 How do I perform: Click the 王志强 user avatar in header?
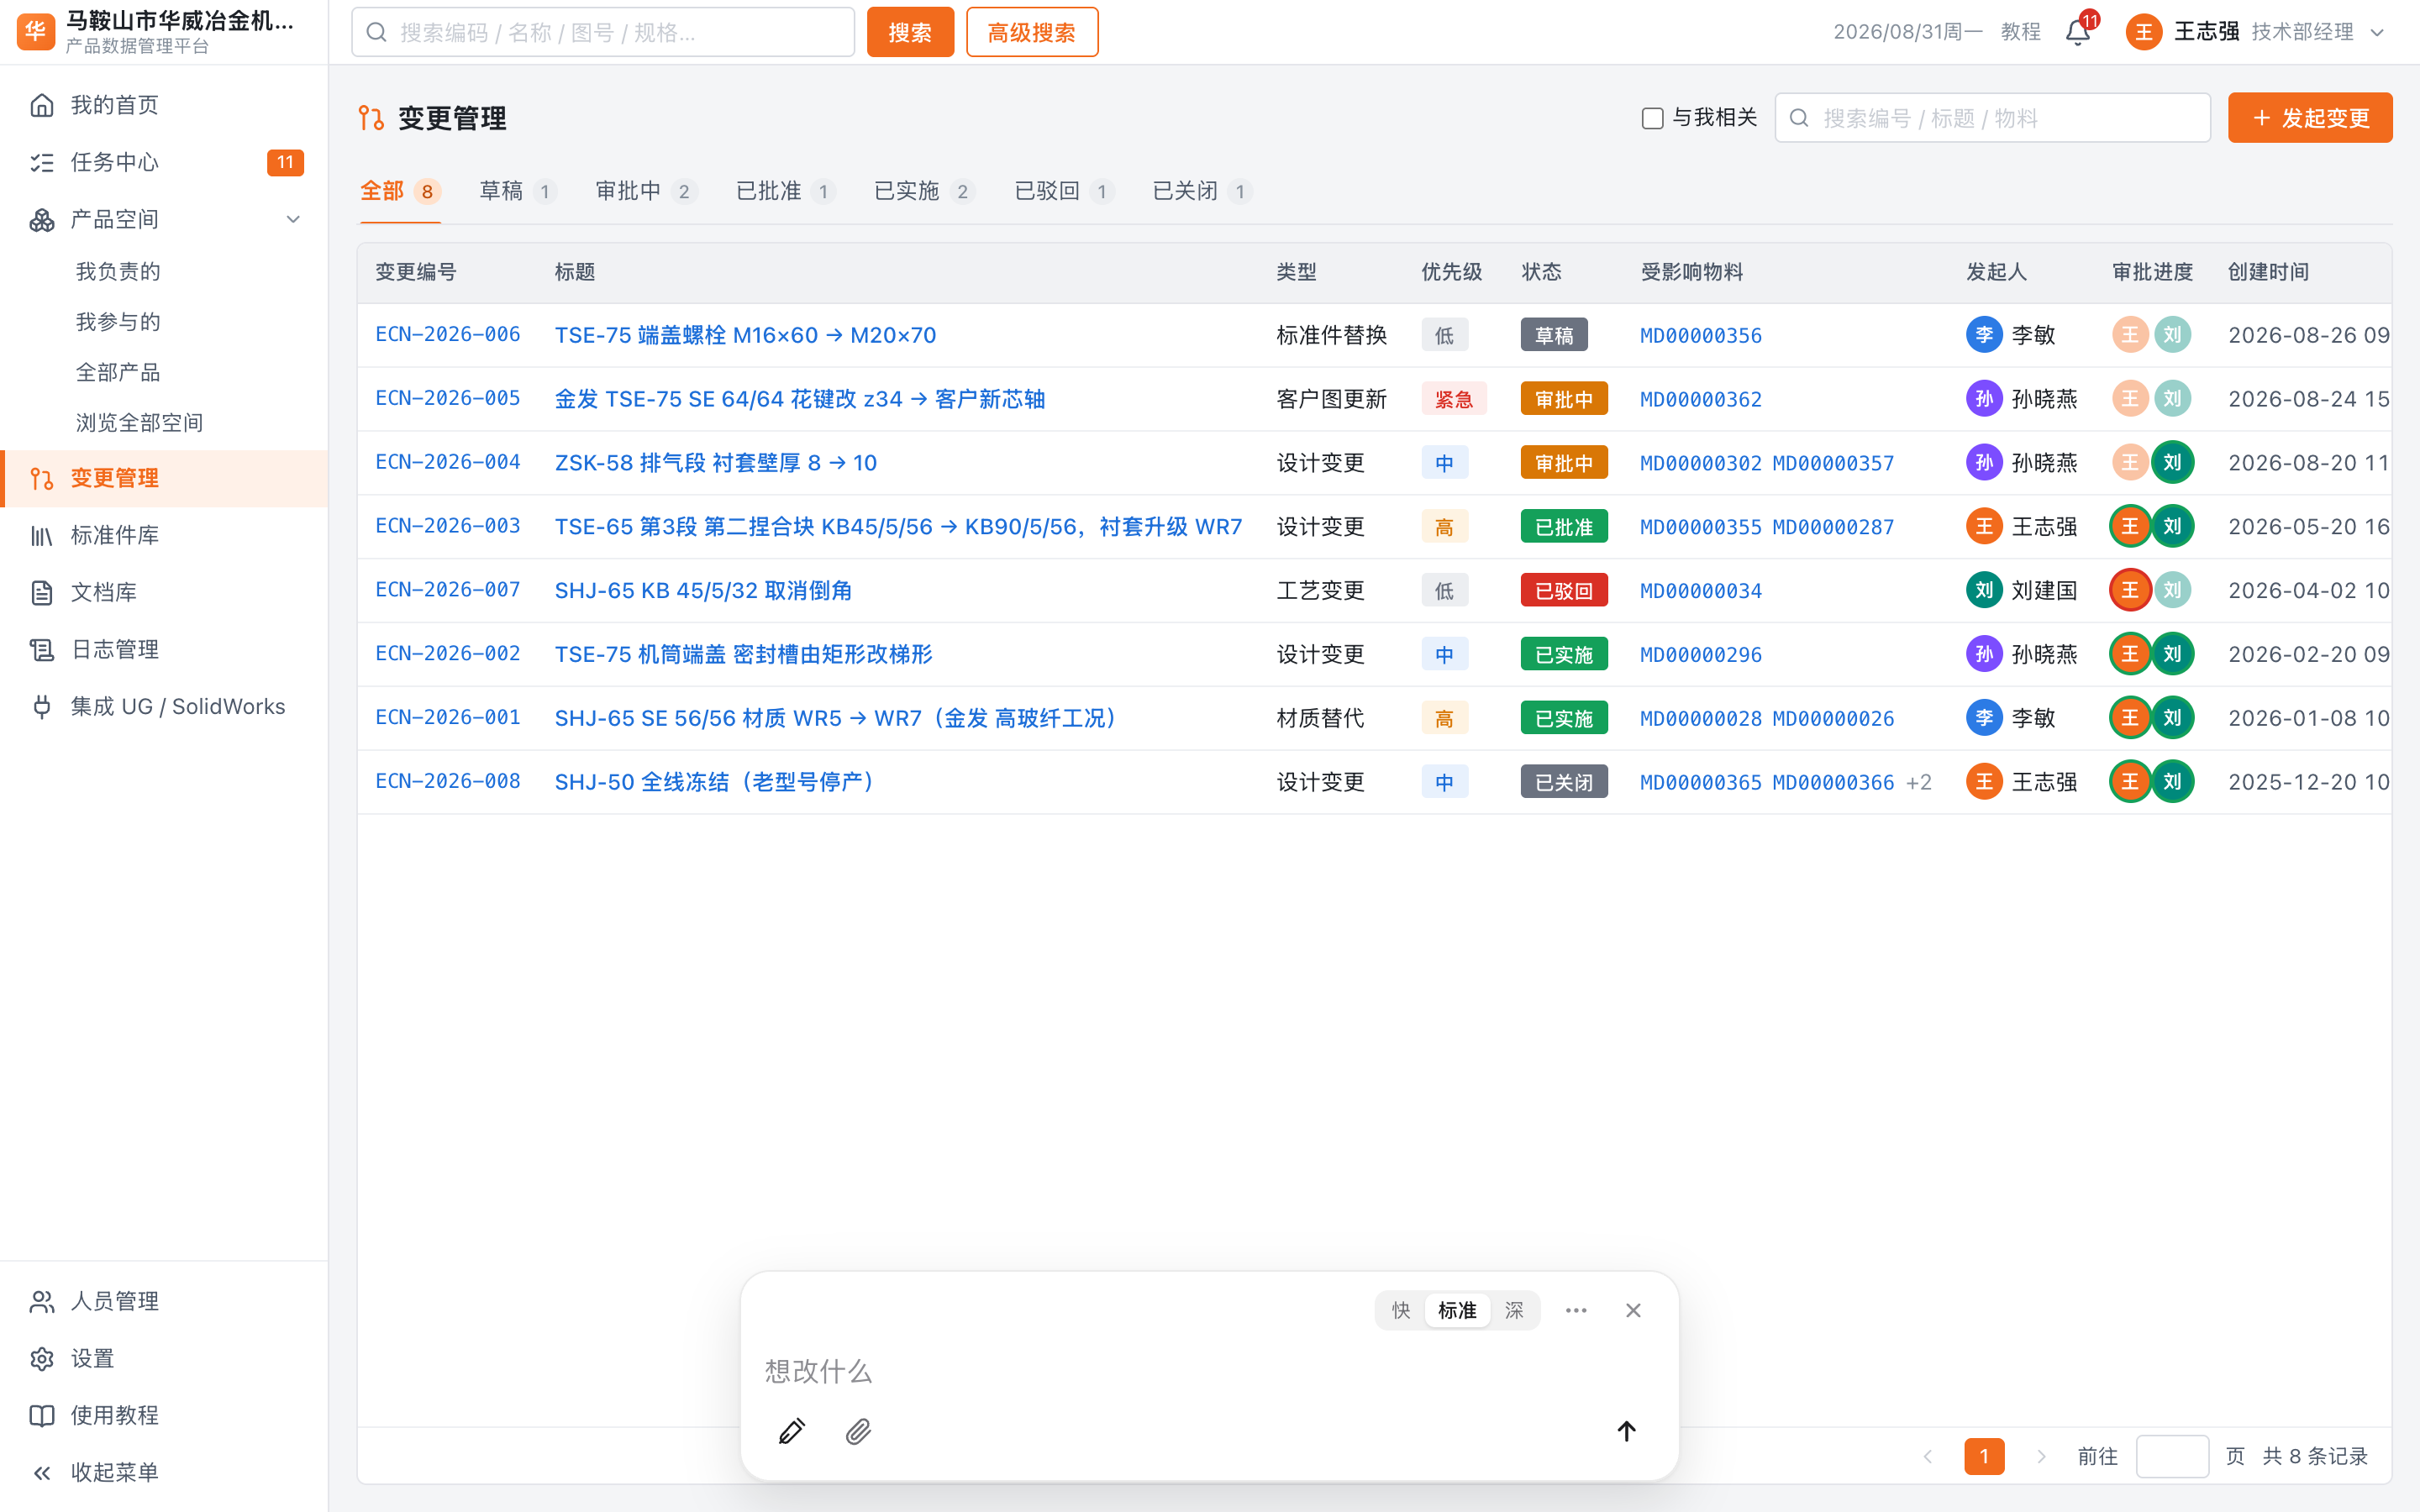pyautogui.click(x=2143, y=32)
